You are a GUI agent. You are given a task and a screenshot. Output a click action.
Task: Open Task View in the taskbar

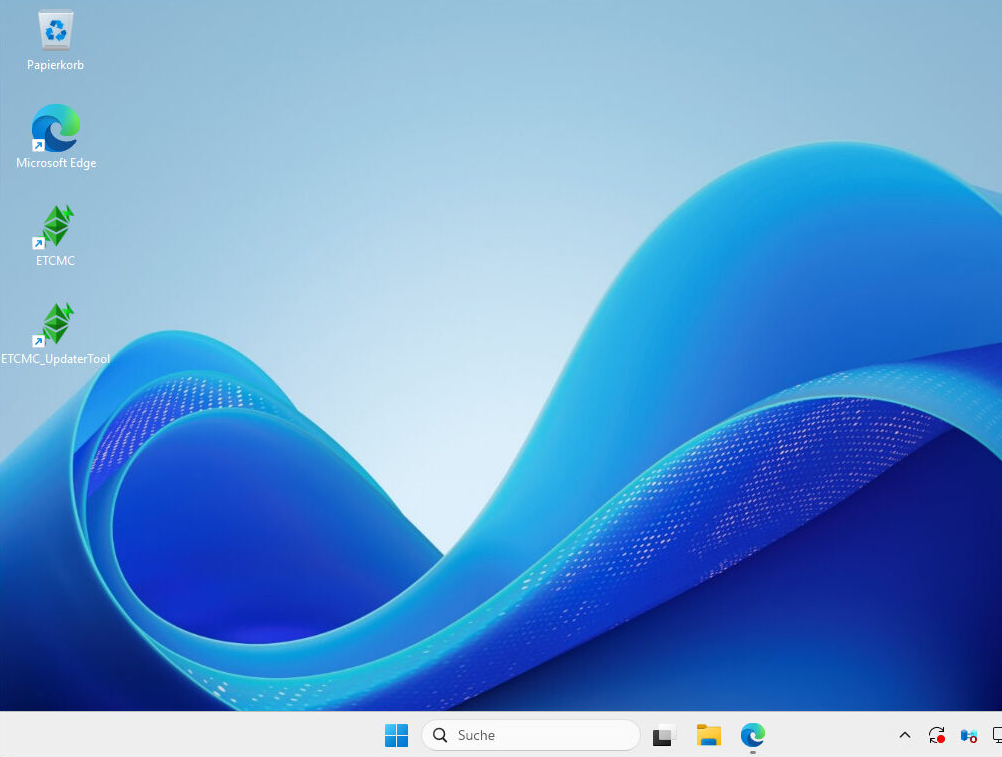(x=664, y=735)
